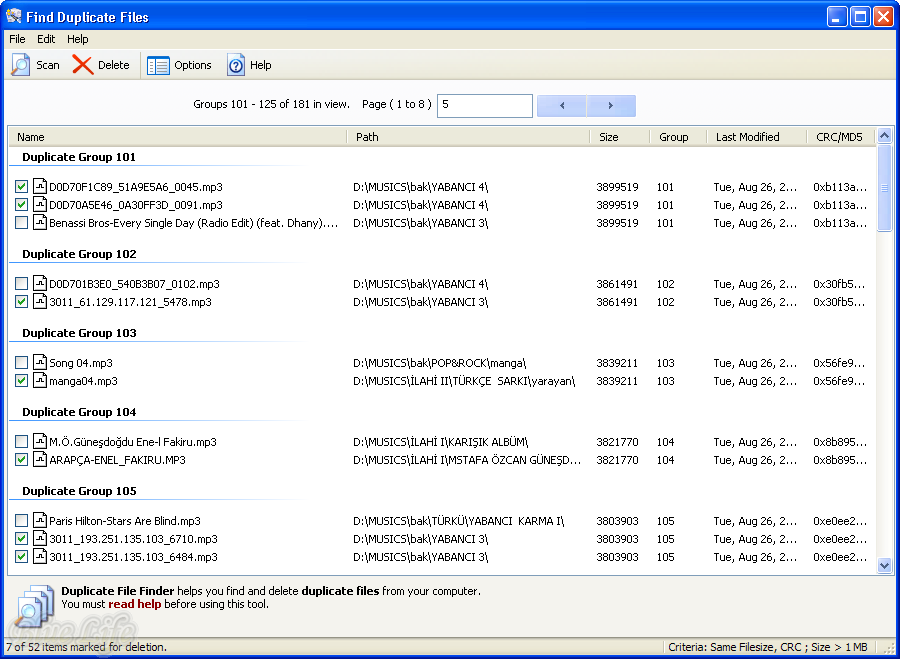Click the red Delete X icon
Viewport: 900px width, 659px height.
click(x=82, y=65)
